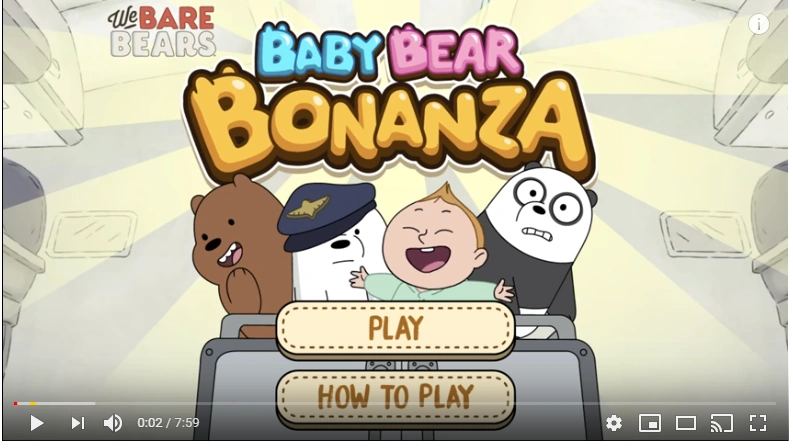
Task: Seek along the video progress bar
Action: point(394,404)
